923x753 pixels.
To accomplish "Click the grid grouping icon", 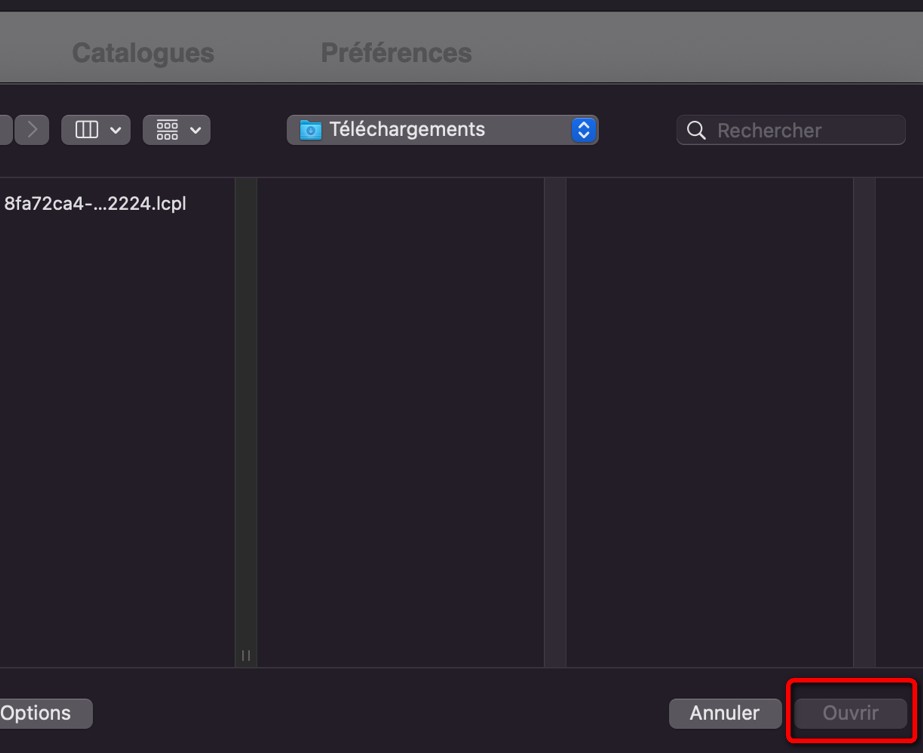I will (168, 130).
